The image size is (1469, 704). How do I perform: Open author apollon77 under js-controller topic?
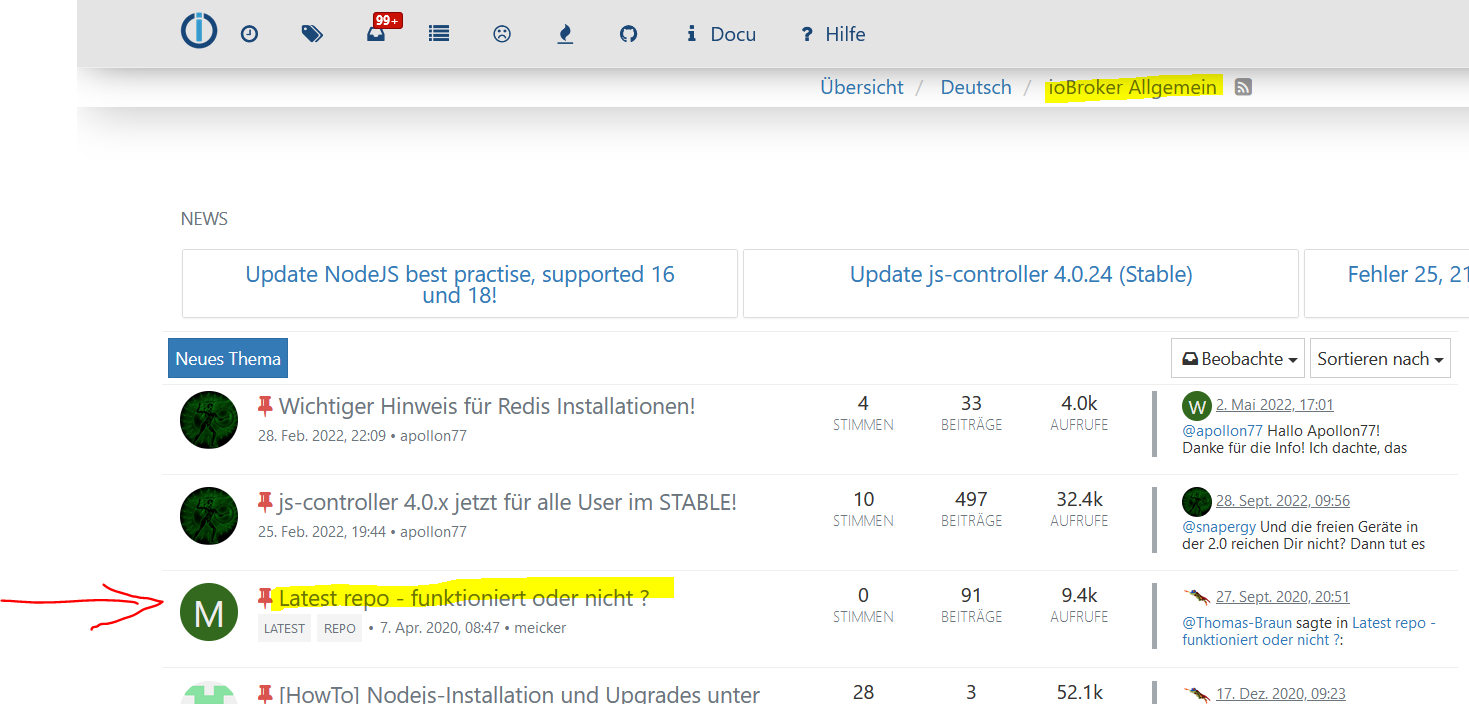pos(433,532)
